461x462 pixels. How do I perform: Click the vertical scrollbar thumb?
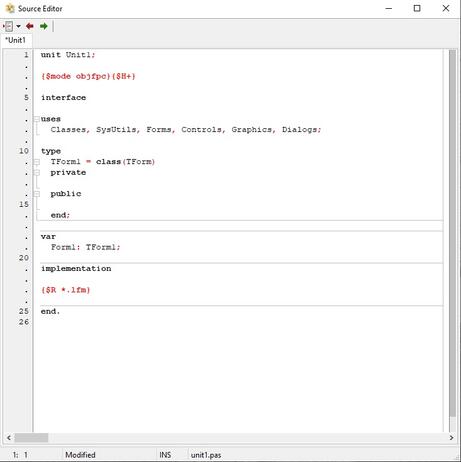pyautogui.click(x=452, y=233)
